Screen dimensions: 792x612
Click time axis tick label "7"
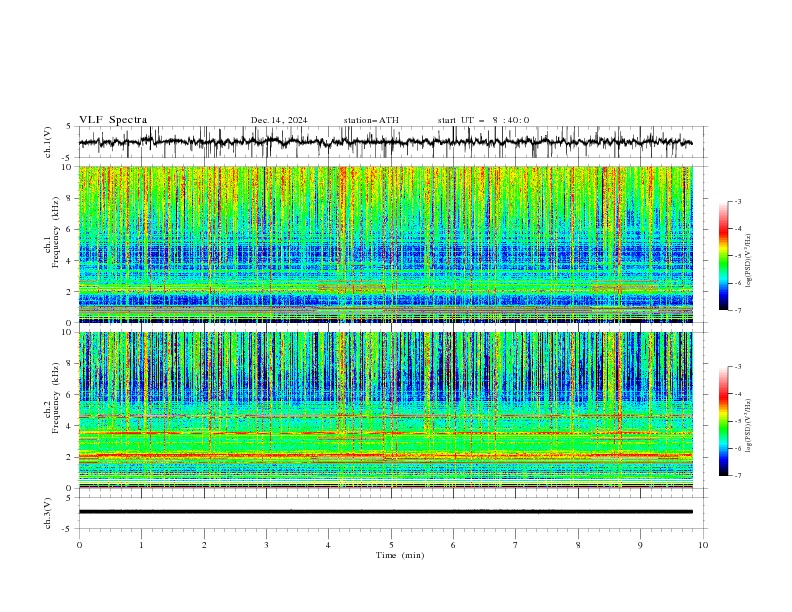(516, 545)
